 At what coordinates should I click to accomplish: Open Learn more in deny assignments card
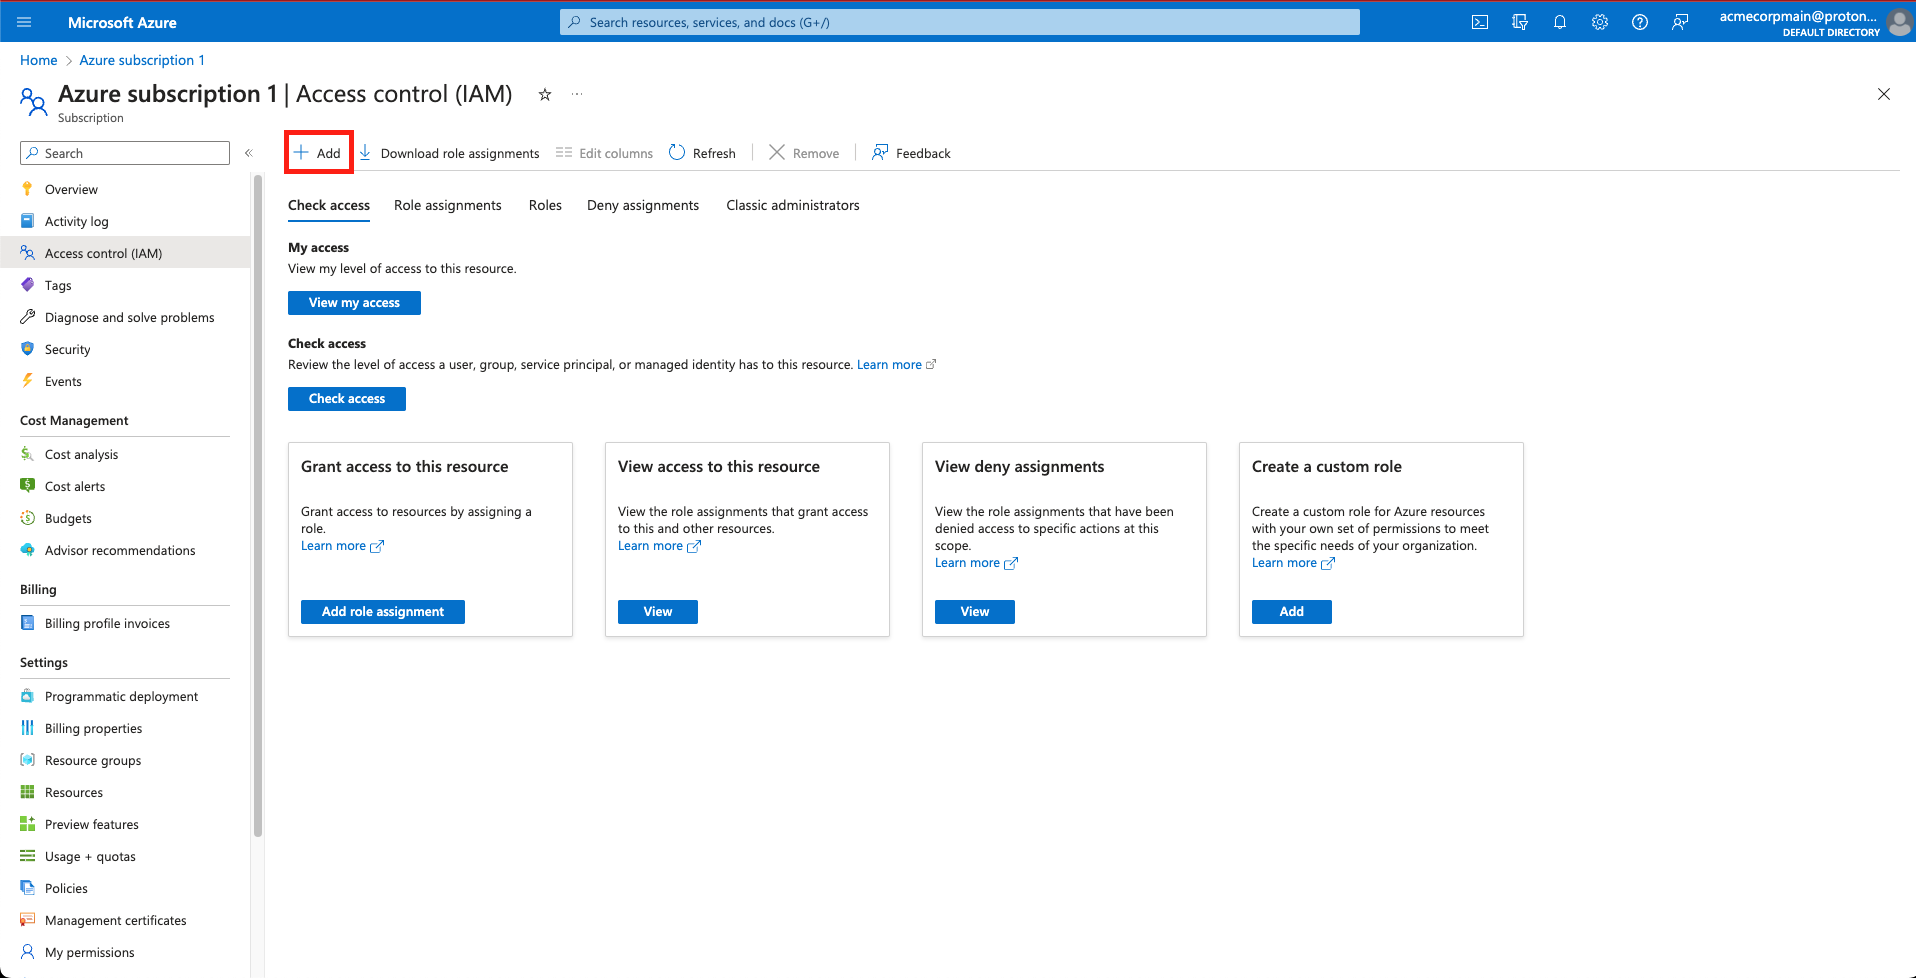[976, 563]
